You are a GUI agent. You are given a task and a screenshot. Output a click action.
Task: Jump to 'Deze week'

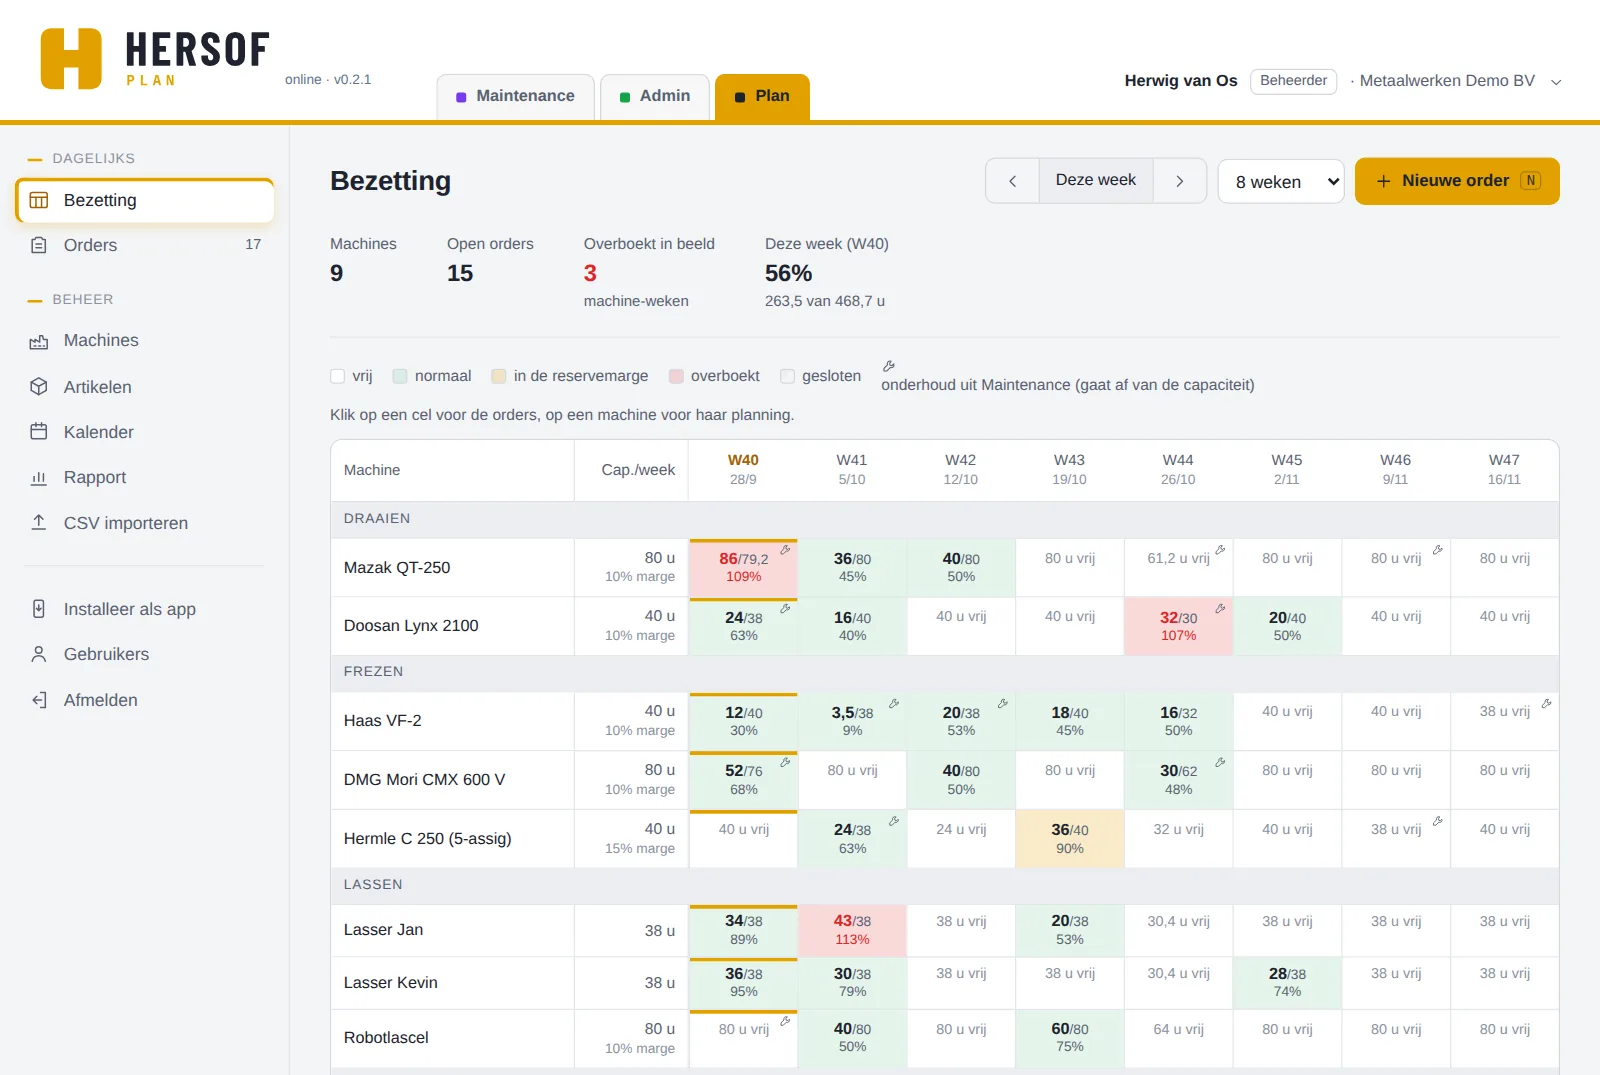[x=1096, y=180]
